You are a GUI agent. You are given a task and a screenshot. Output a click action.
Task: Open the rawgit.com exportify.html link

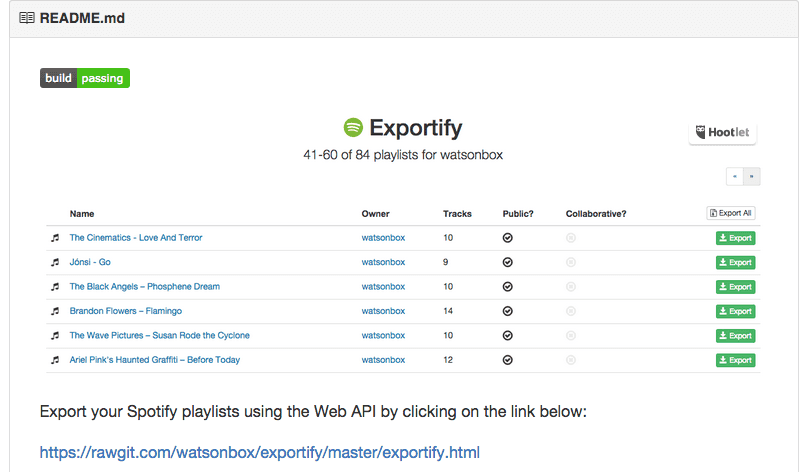(x=260, y=452)
